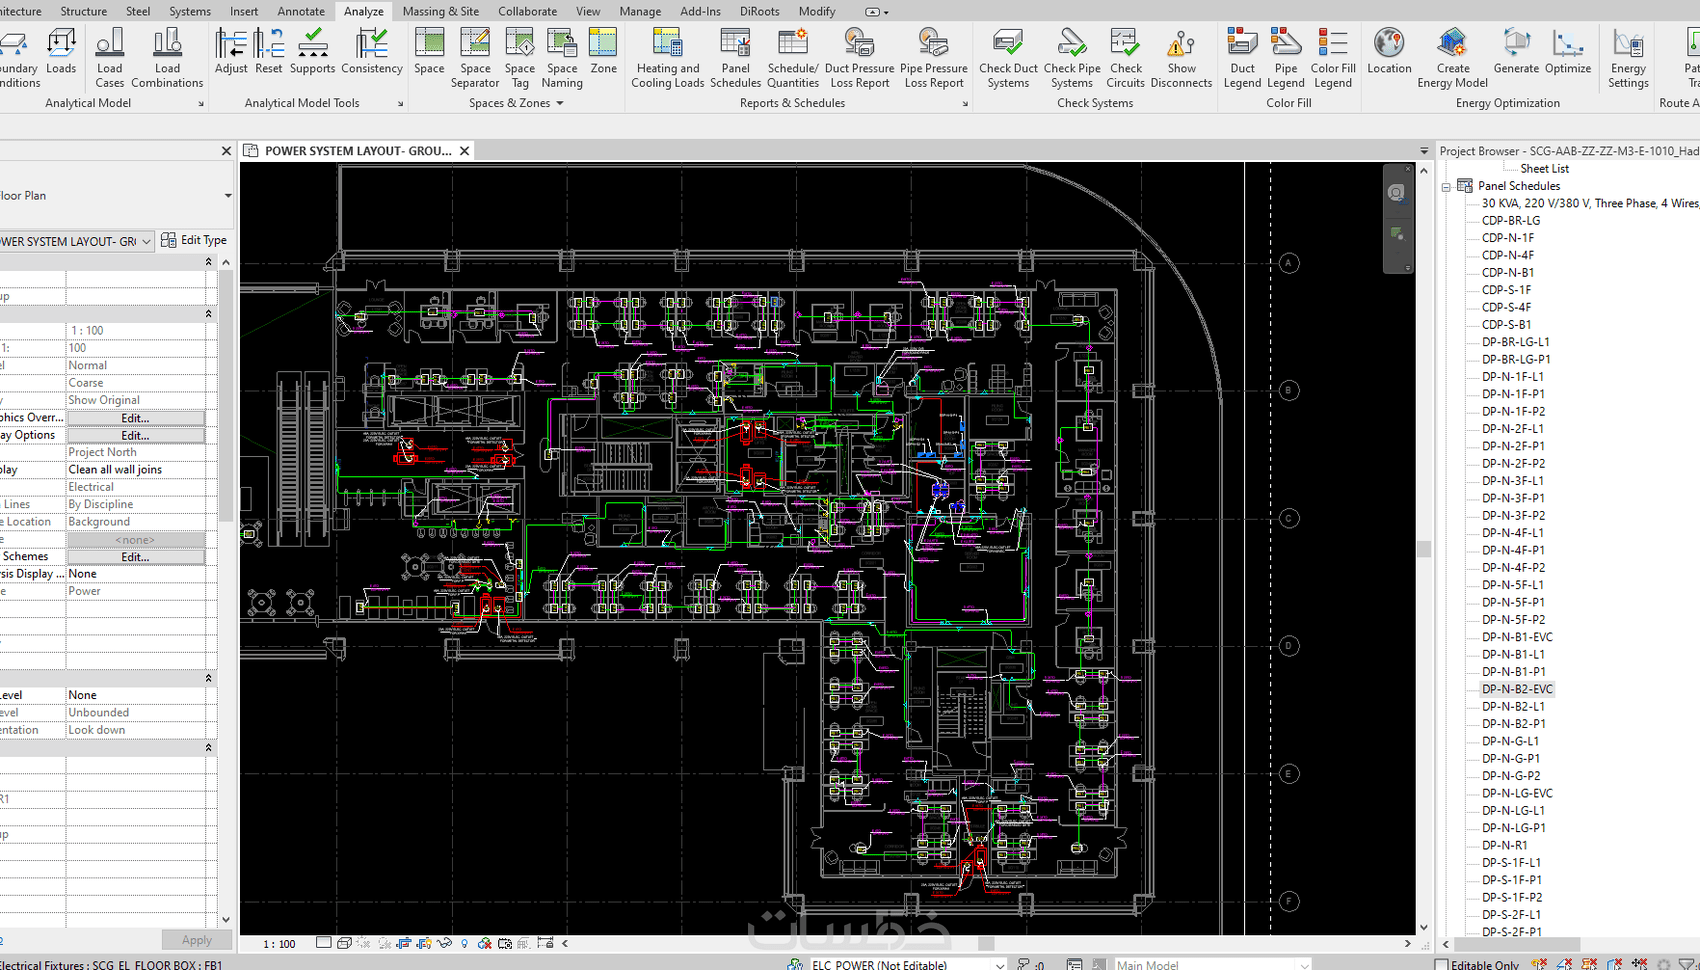Open Heating and Cooling Loads
The height and width of the screenshot is (970, 1700).
tap(667, 58)
